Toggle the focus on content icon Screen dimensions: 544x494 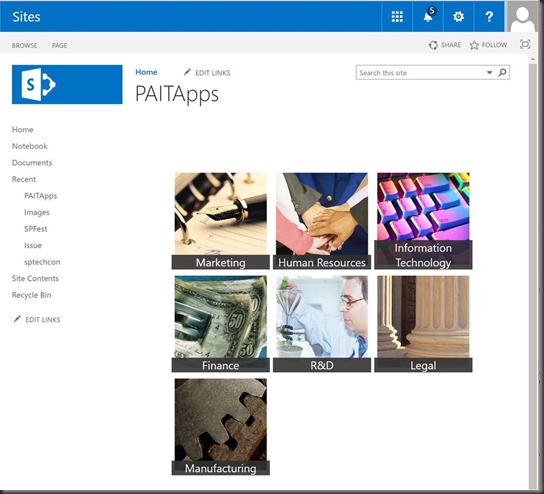[525, 44]
